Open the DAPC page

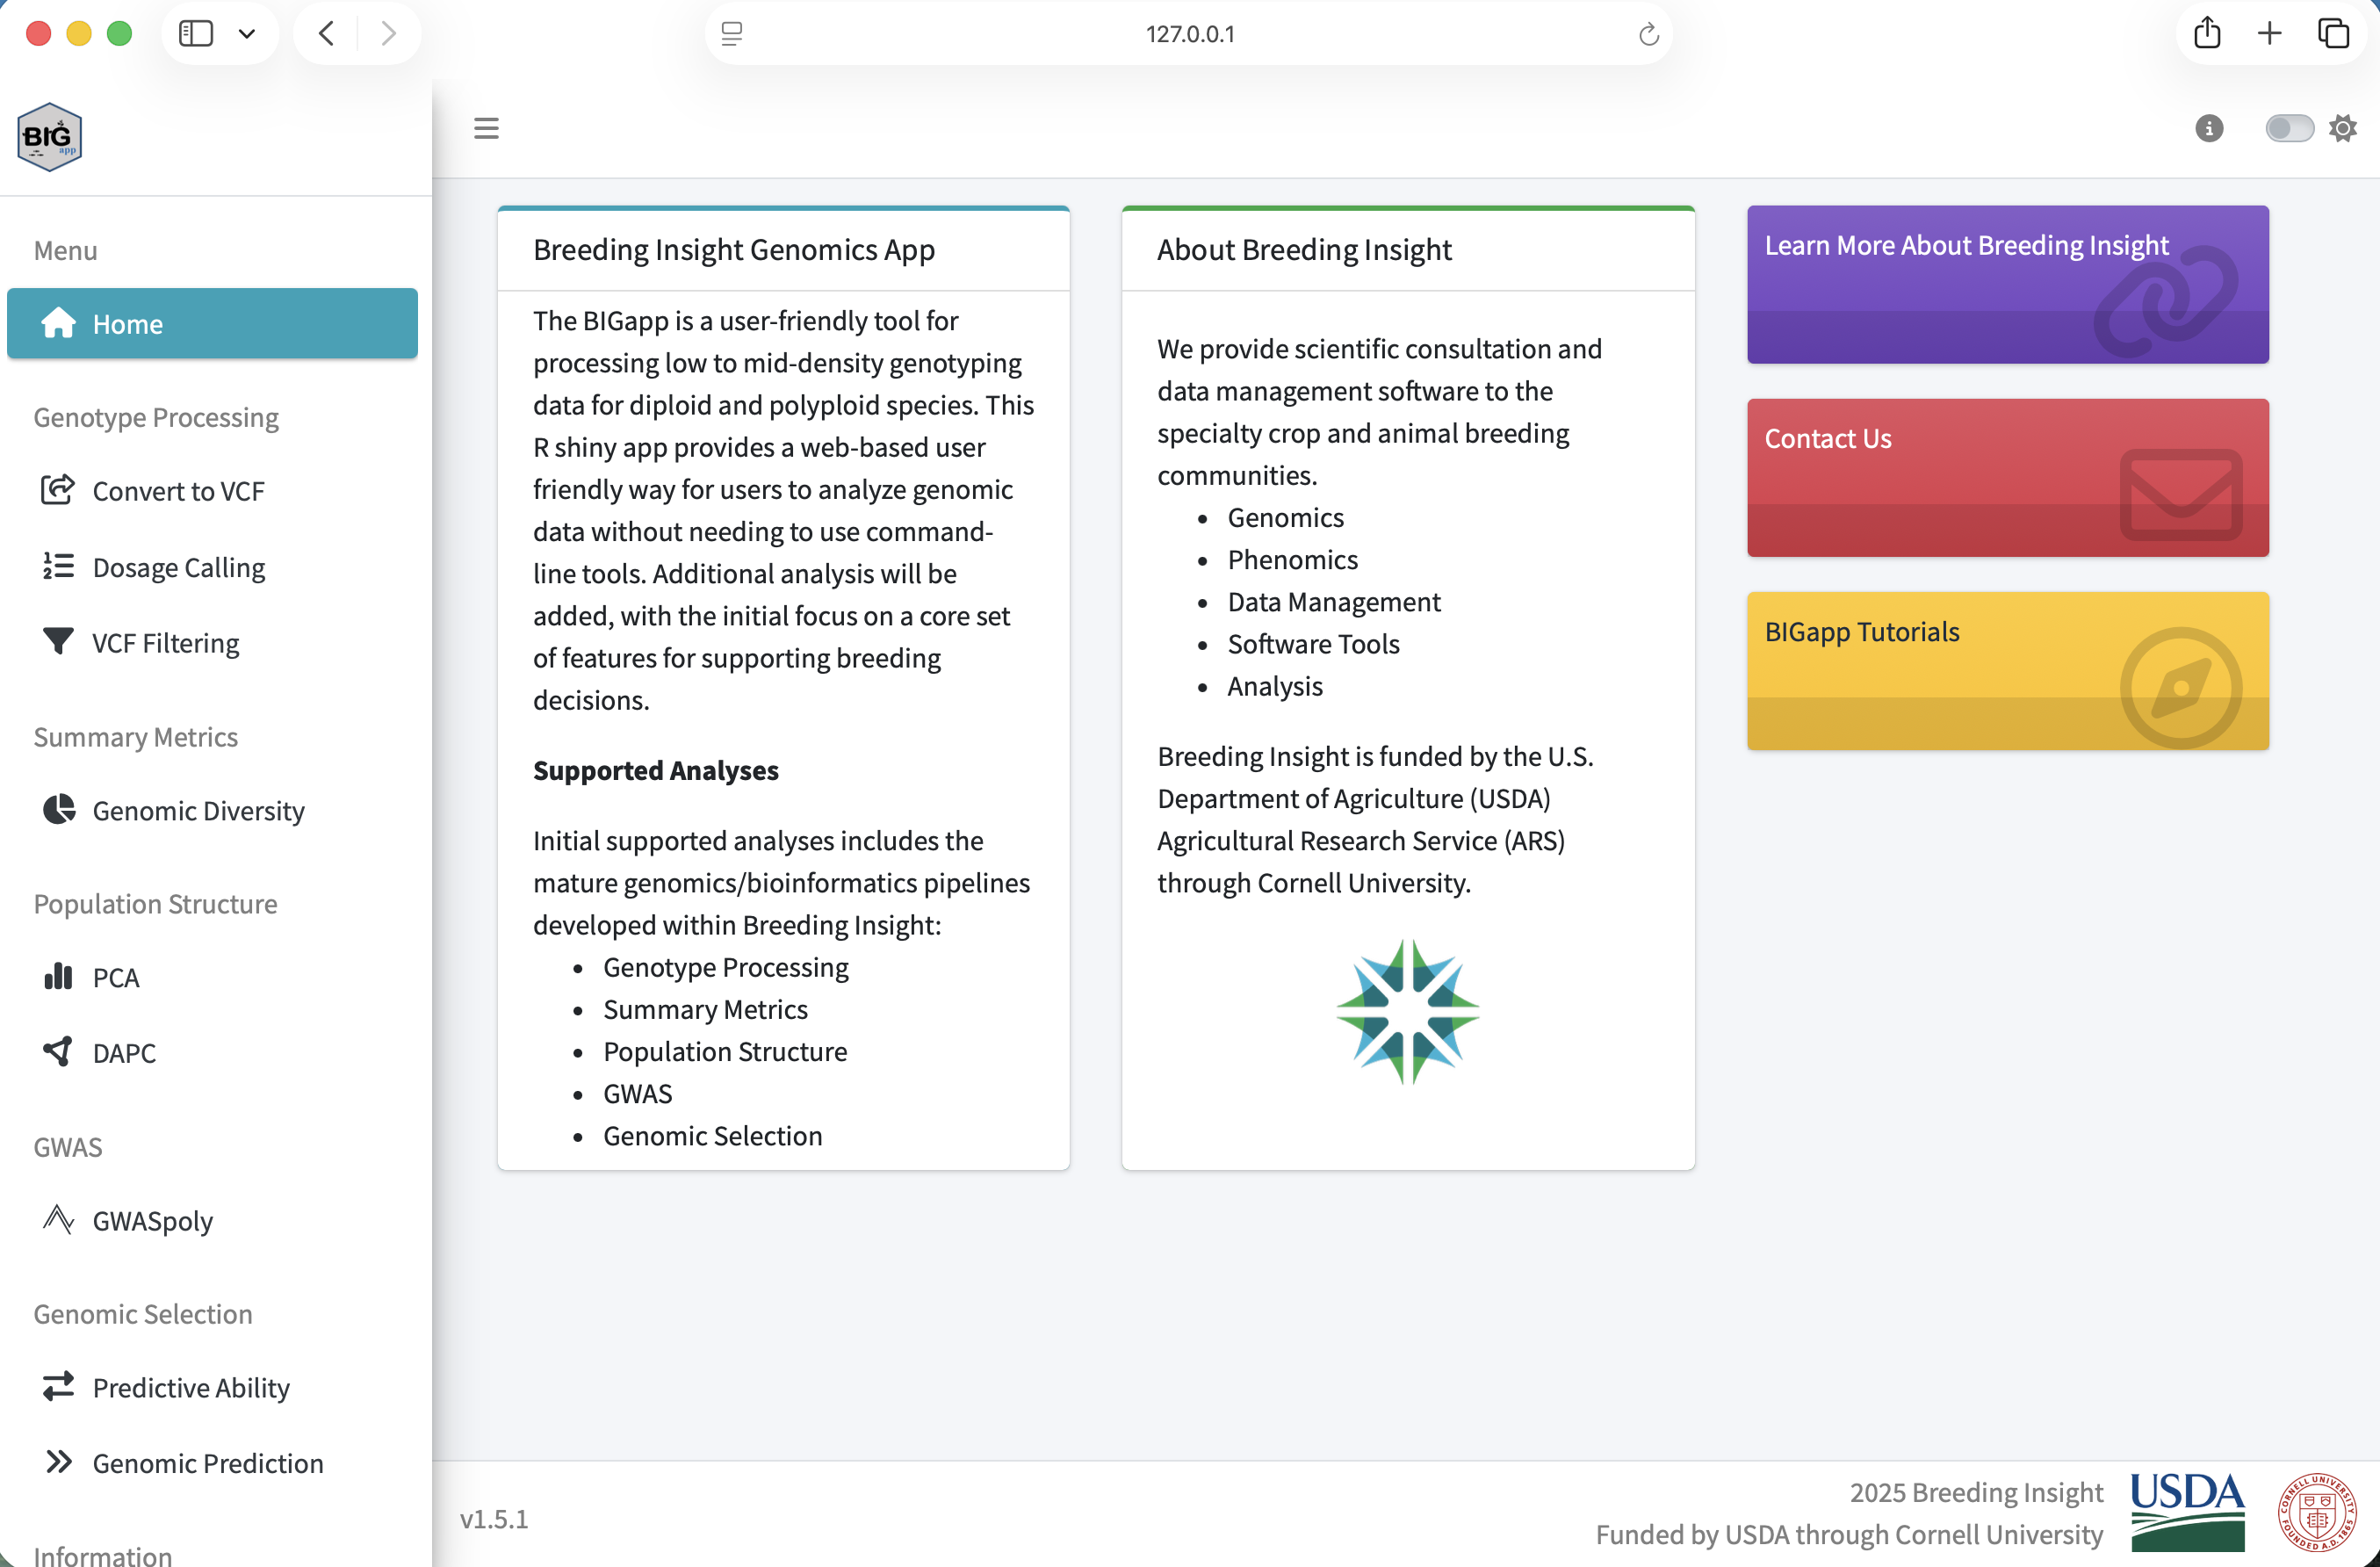point(212,1053)
